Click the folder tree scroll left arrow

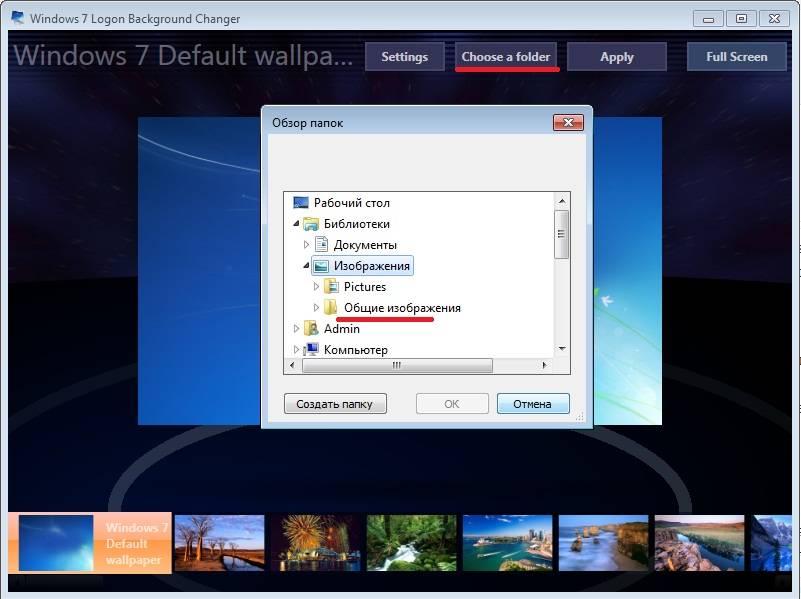[292, 365]
